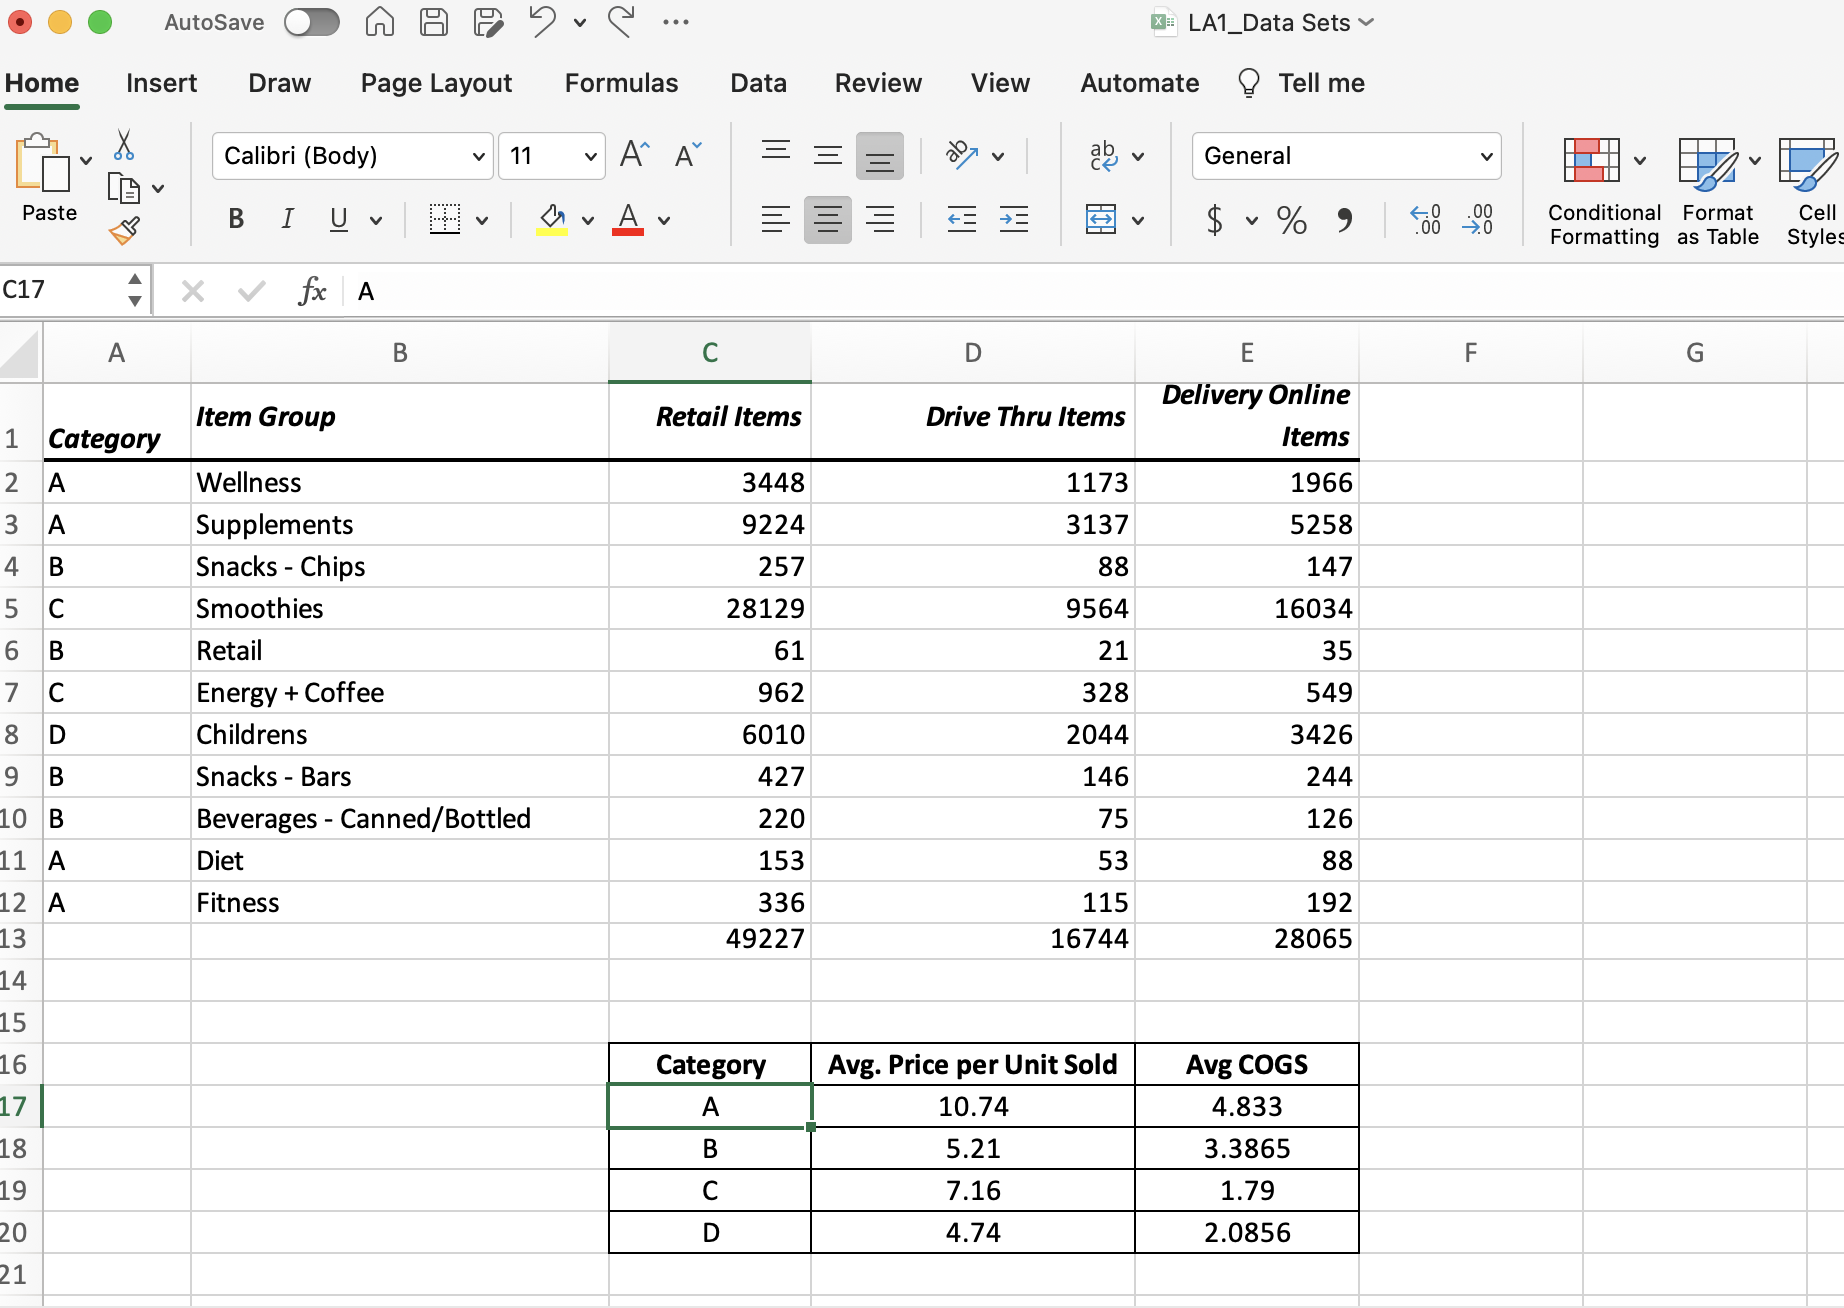Image resolution: width=1844 pixels, height=1308 pixels.
Task: Choose red font color swatch
Action: click(628, 230)
